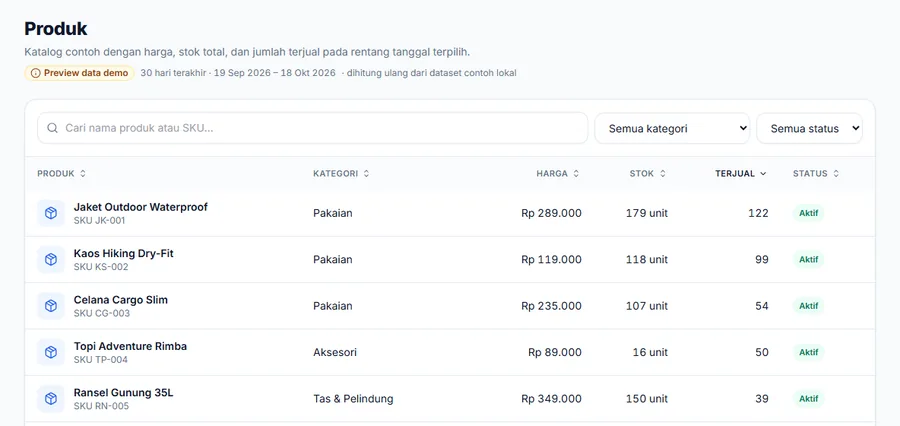Click sold count 122
Viewport: 900px width, 426px height.
tap(758, 213)
